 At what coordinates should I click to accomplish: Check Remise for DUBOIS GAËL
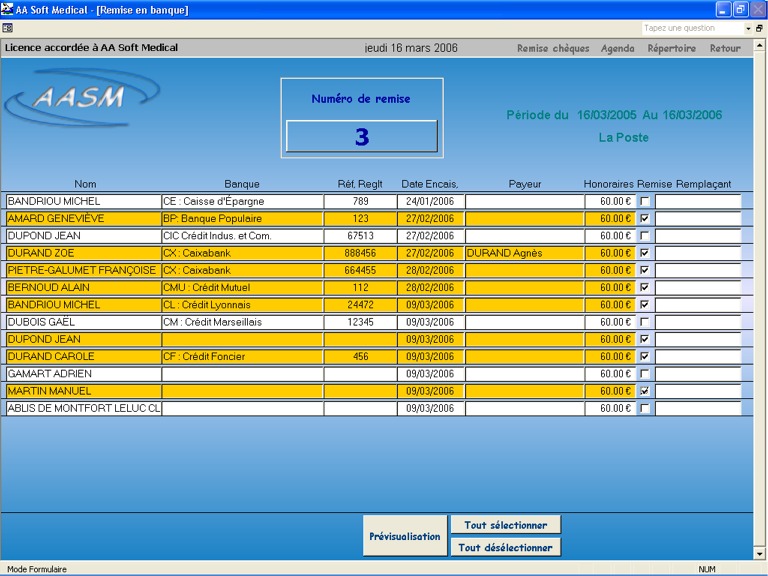coord(645,322)
